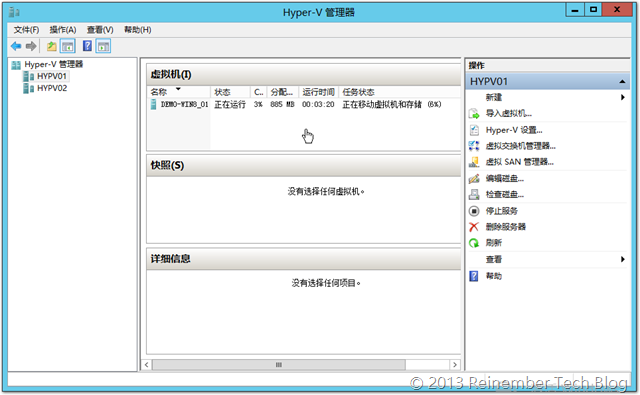Open the 帮助(H) menu
Viewport: 640px width, 395px height.
(138, 30)
